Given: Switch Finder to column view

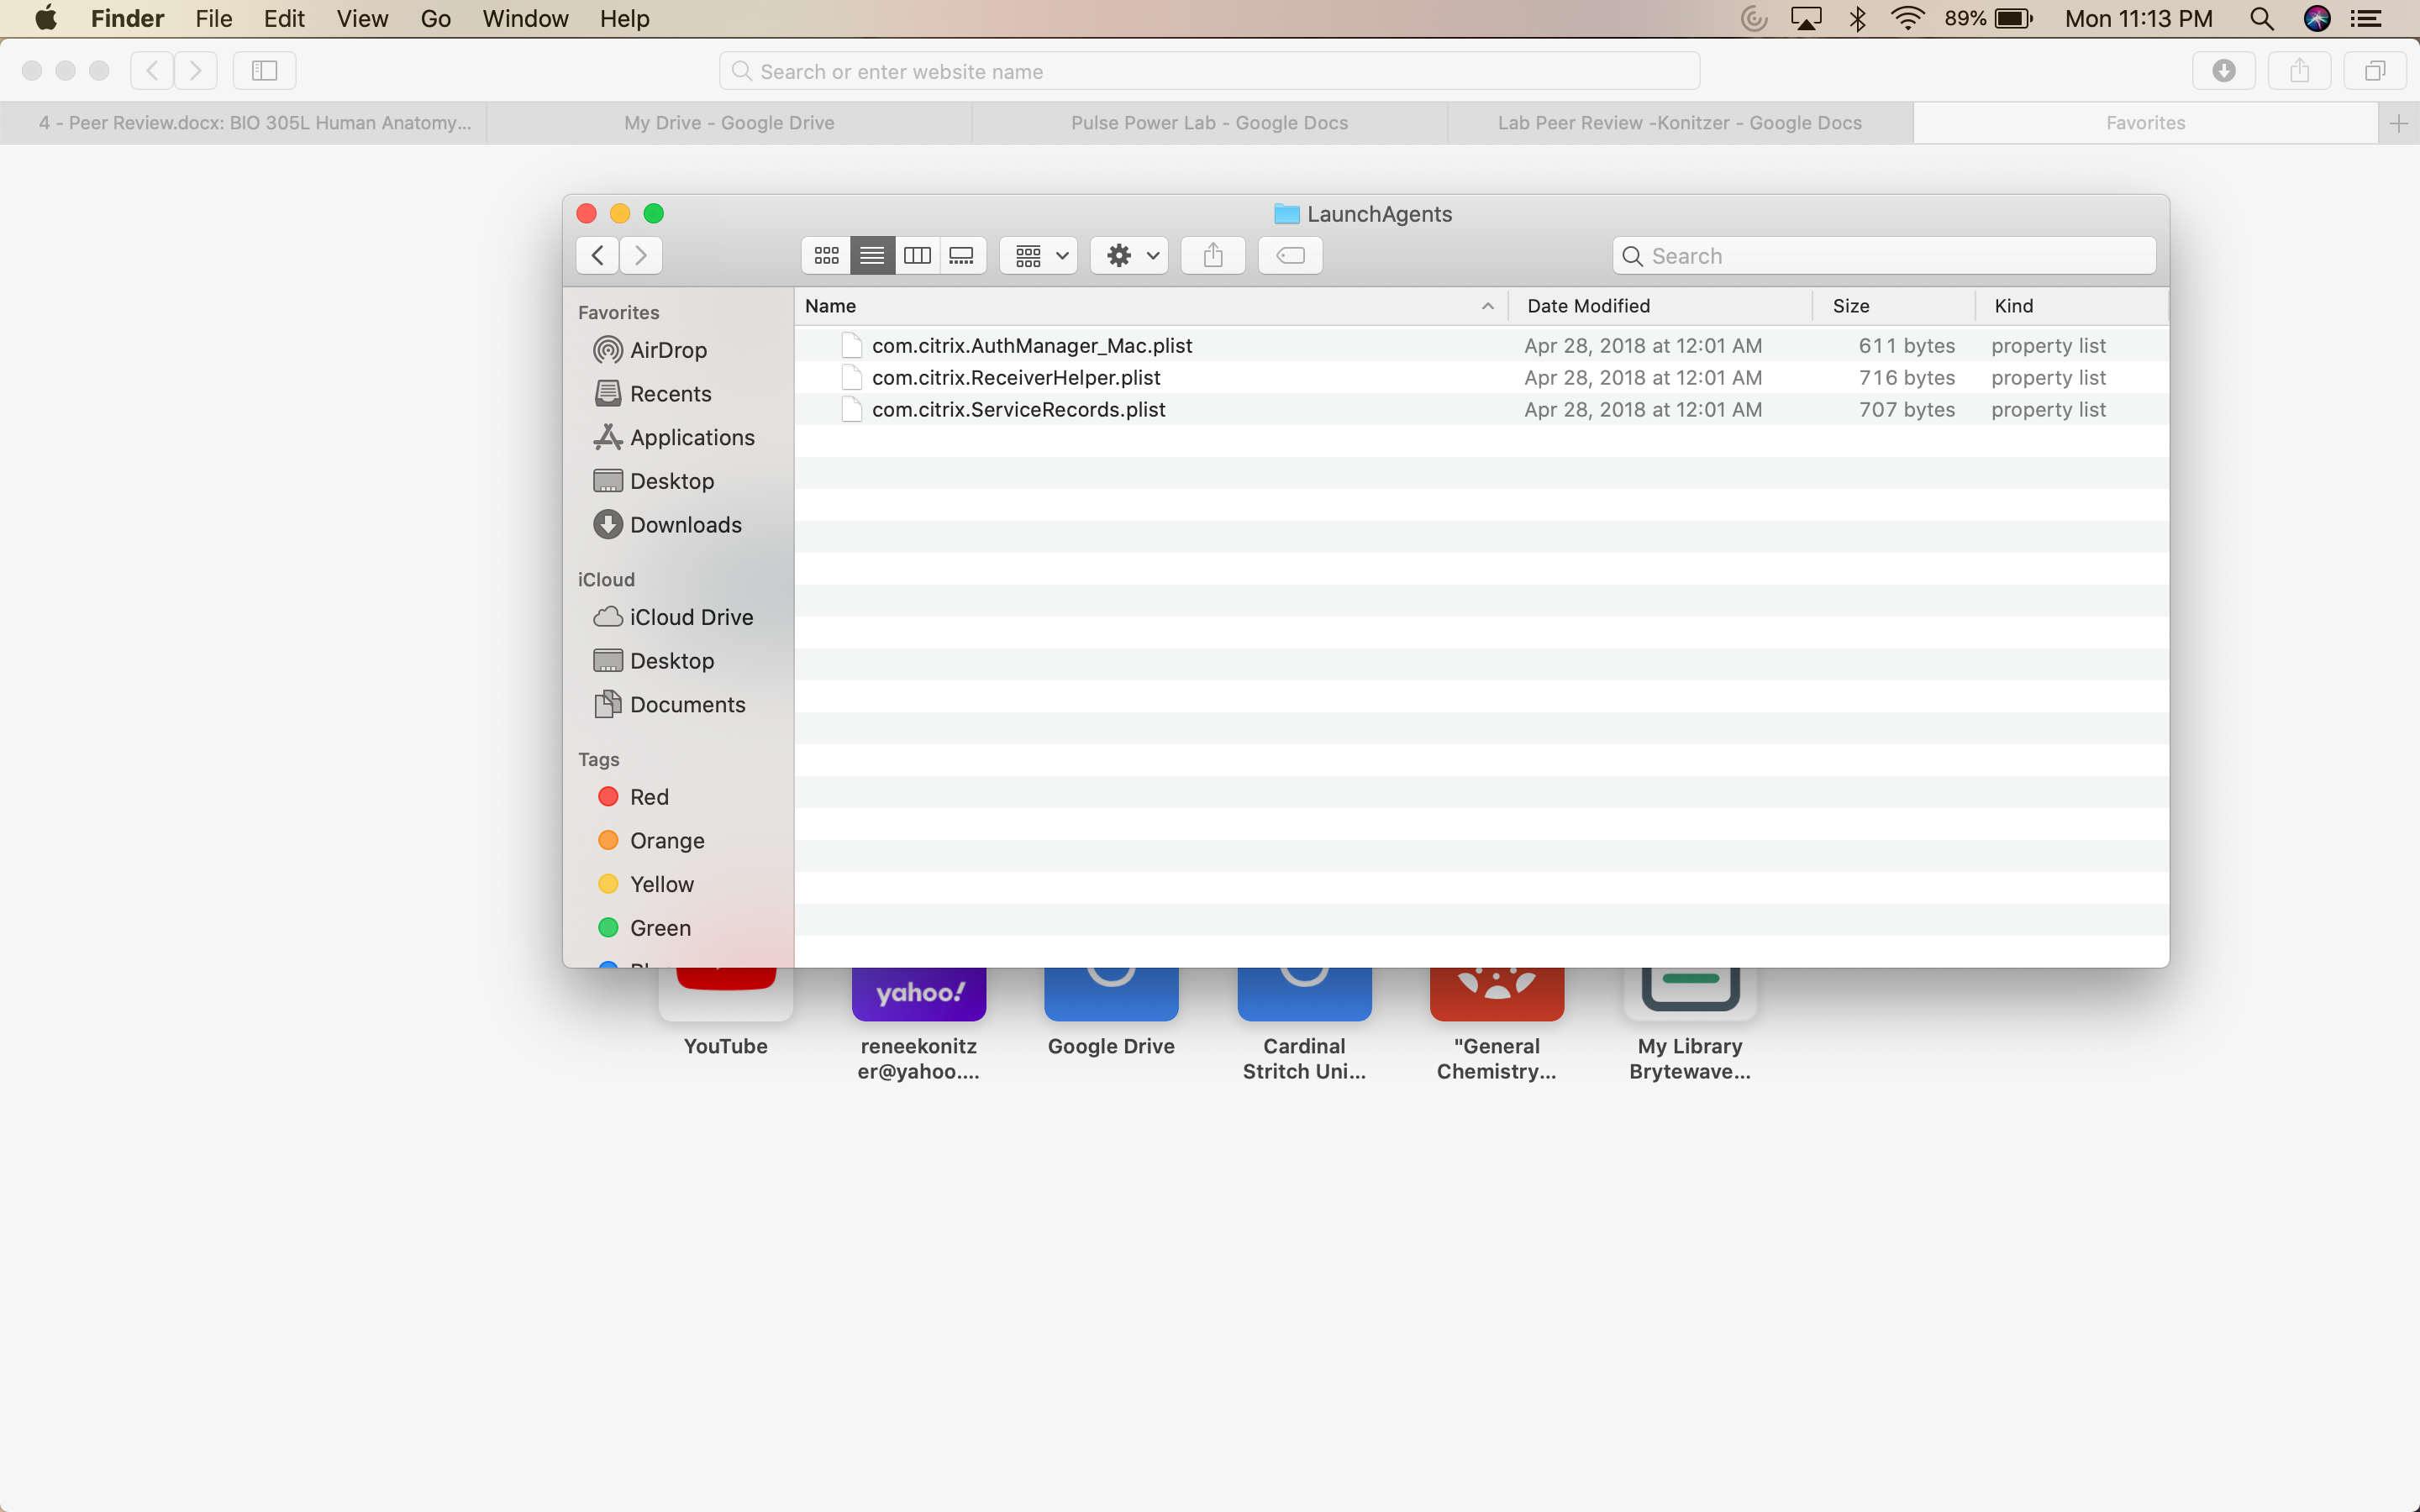Looking at the screenshot, I should point(917,256).
